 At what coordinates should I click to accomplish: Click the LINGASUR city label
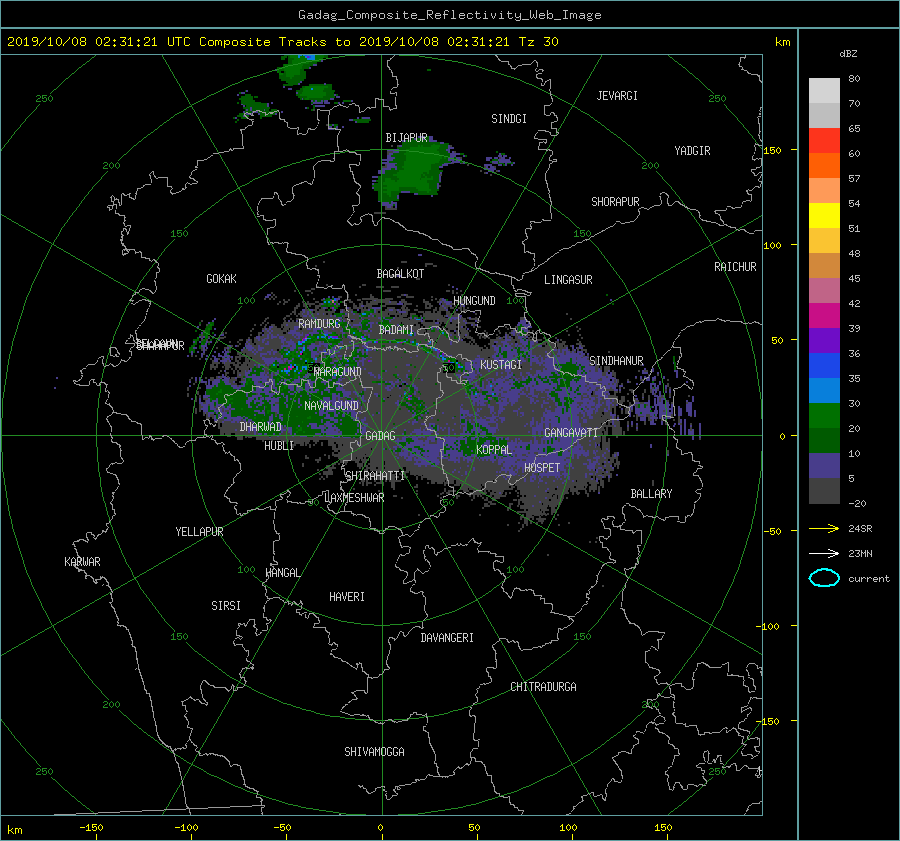(x=568, y=280)
